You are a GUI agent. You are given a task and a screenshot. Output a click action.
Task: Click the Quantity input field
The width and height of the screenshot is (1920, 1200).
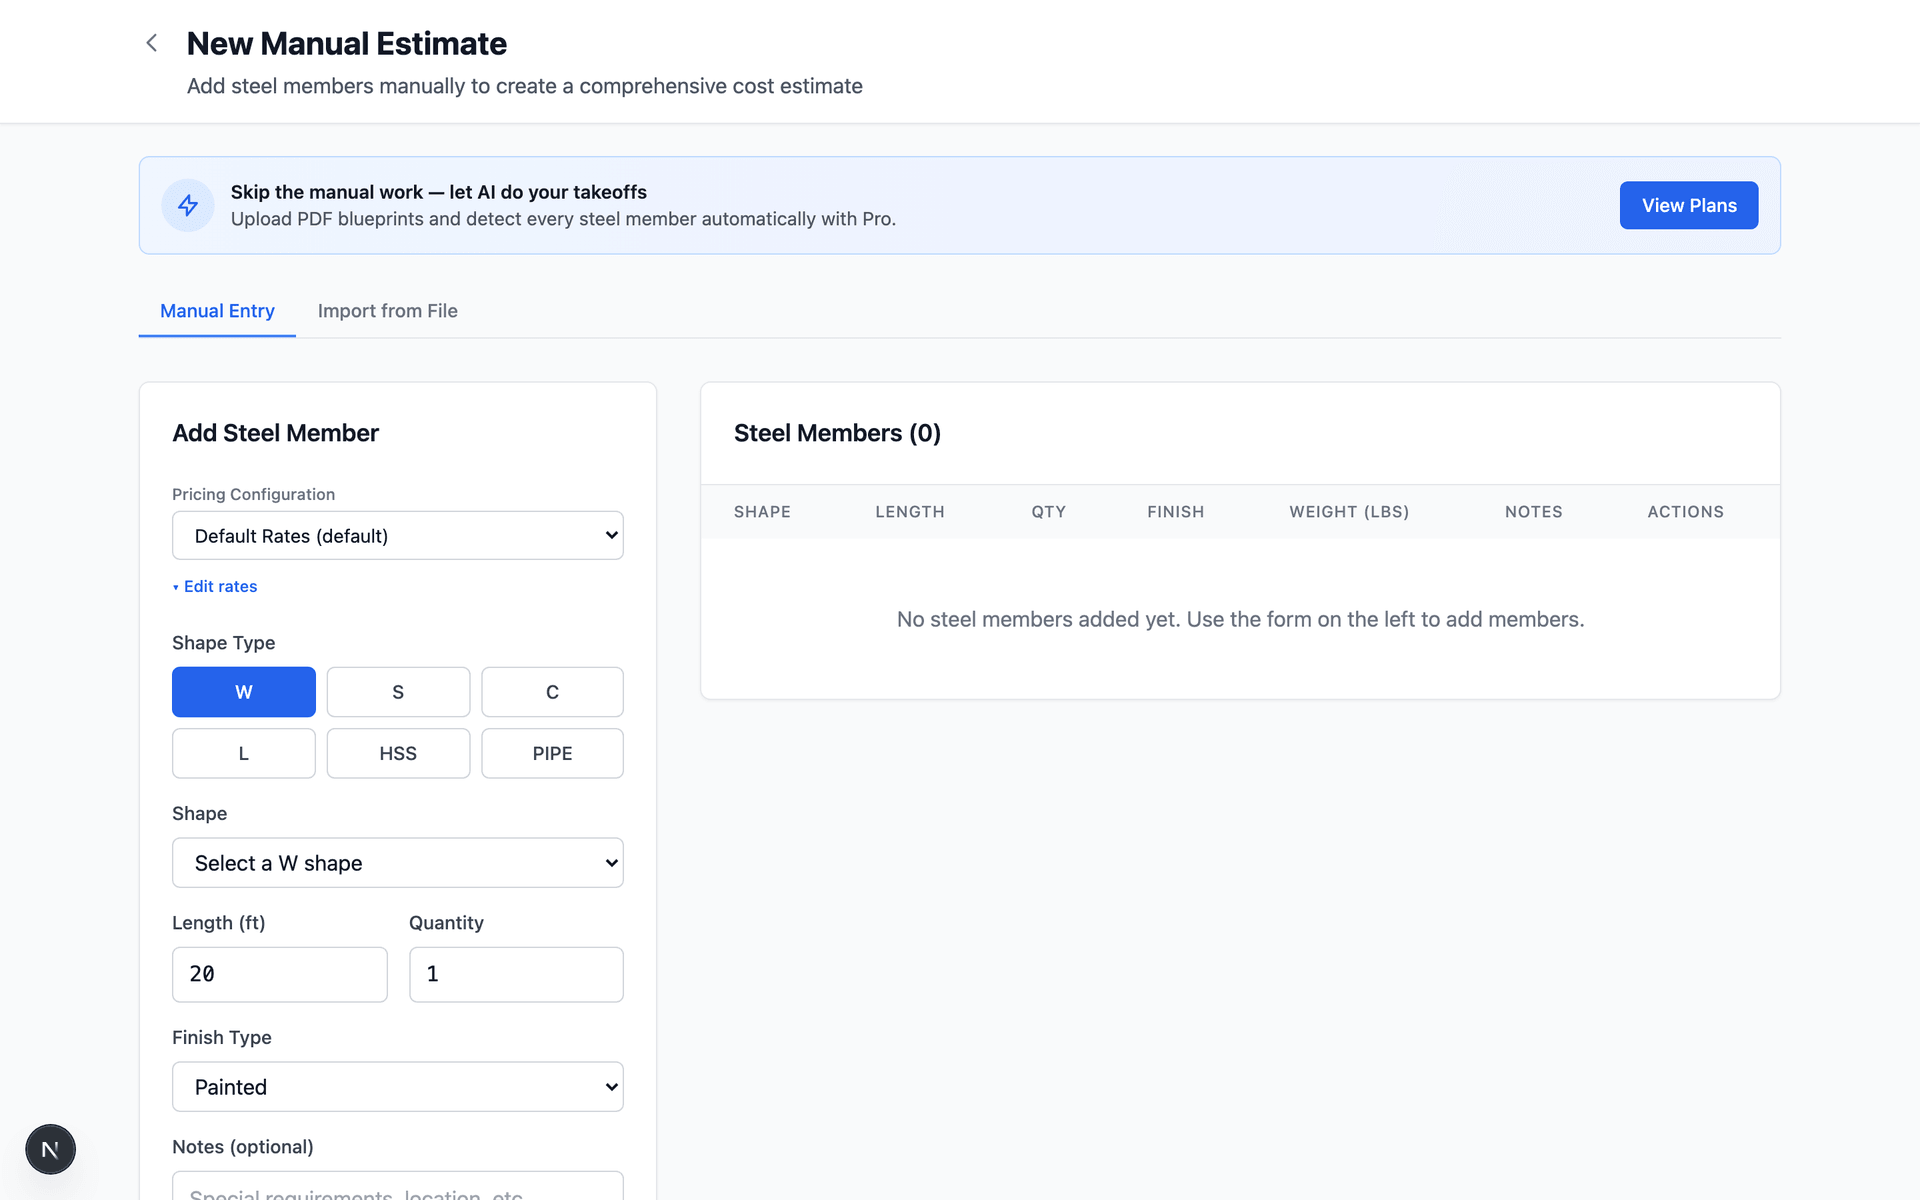tap(516, 974)
